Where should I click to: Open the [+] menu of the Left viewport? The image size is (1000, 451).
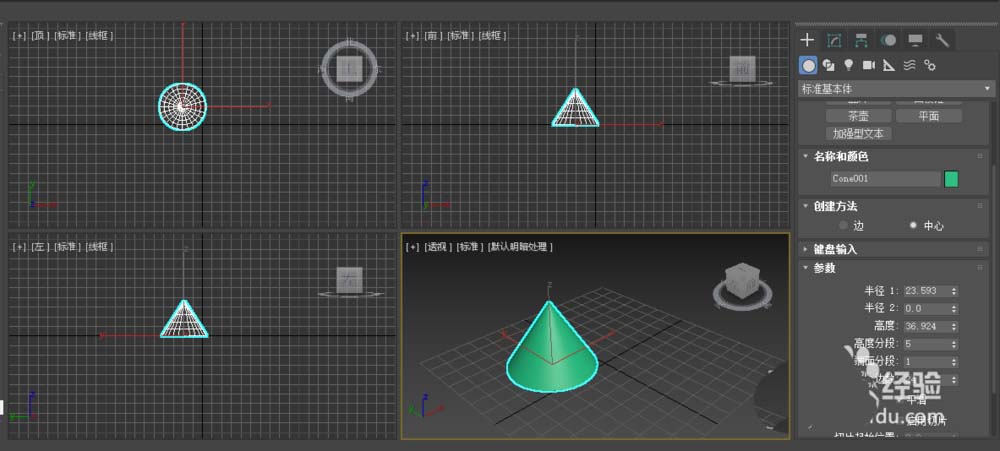[19, 247]
